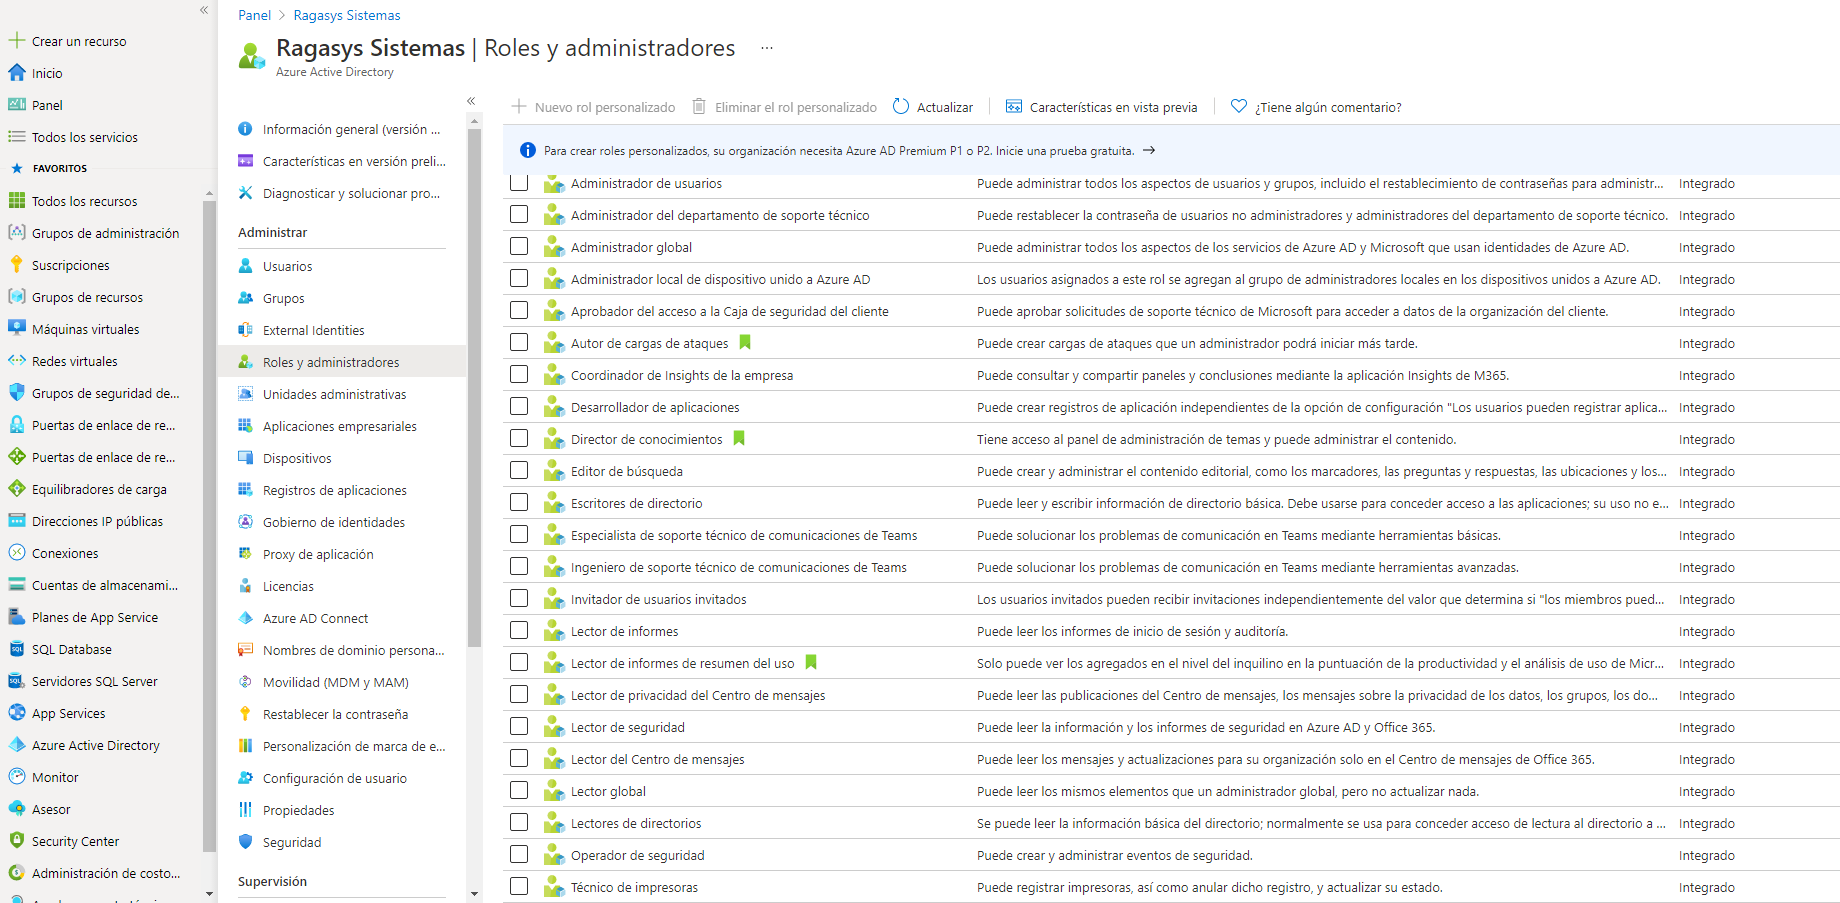Collapse the main portal sidebar
Viewport: 1840px width, 903px height.
[x=204, y=10]
